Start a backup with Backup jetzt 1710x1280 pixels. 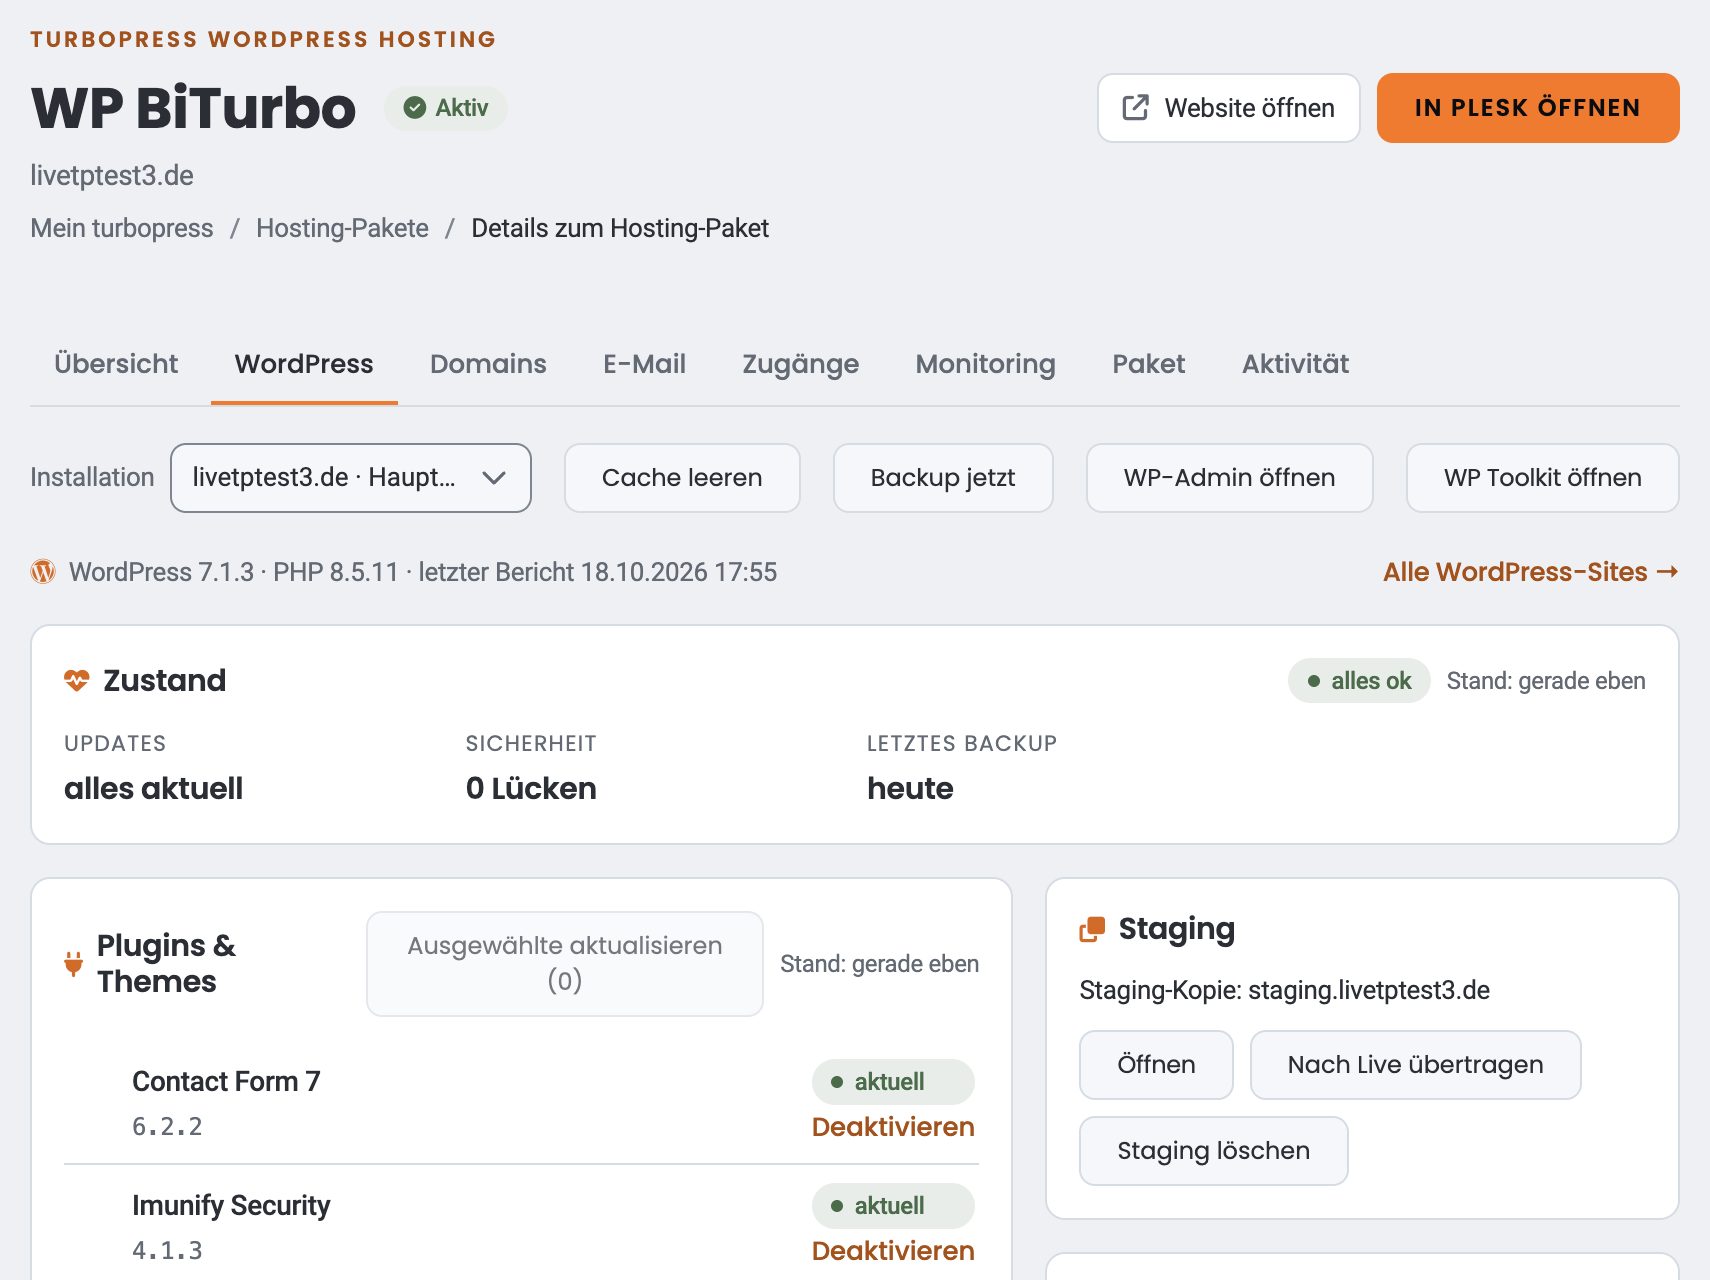(x=943, y=478)
